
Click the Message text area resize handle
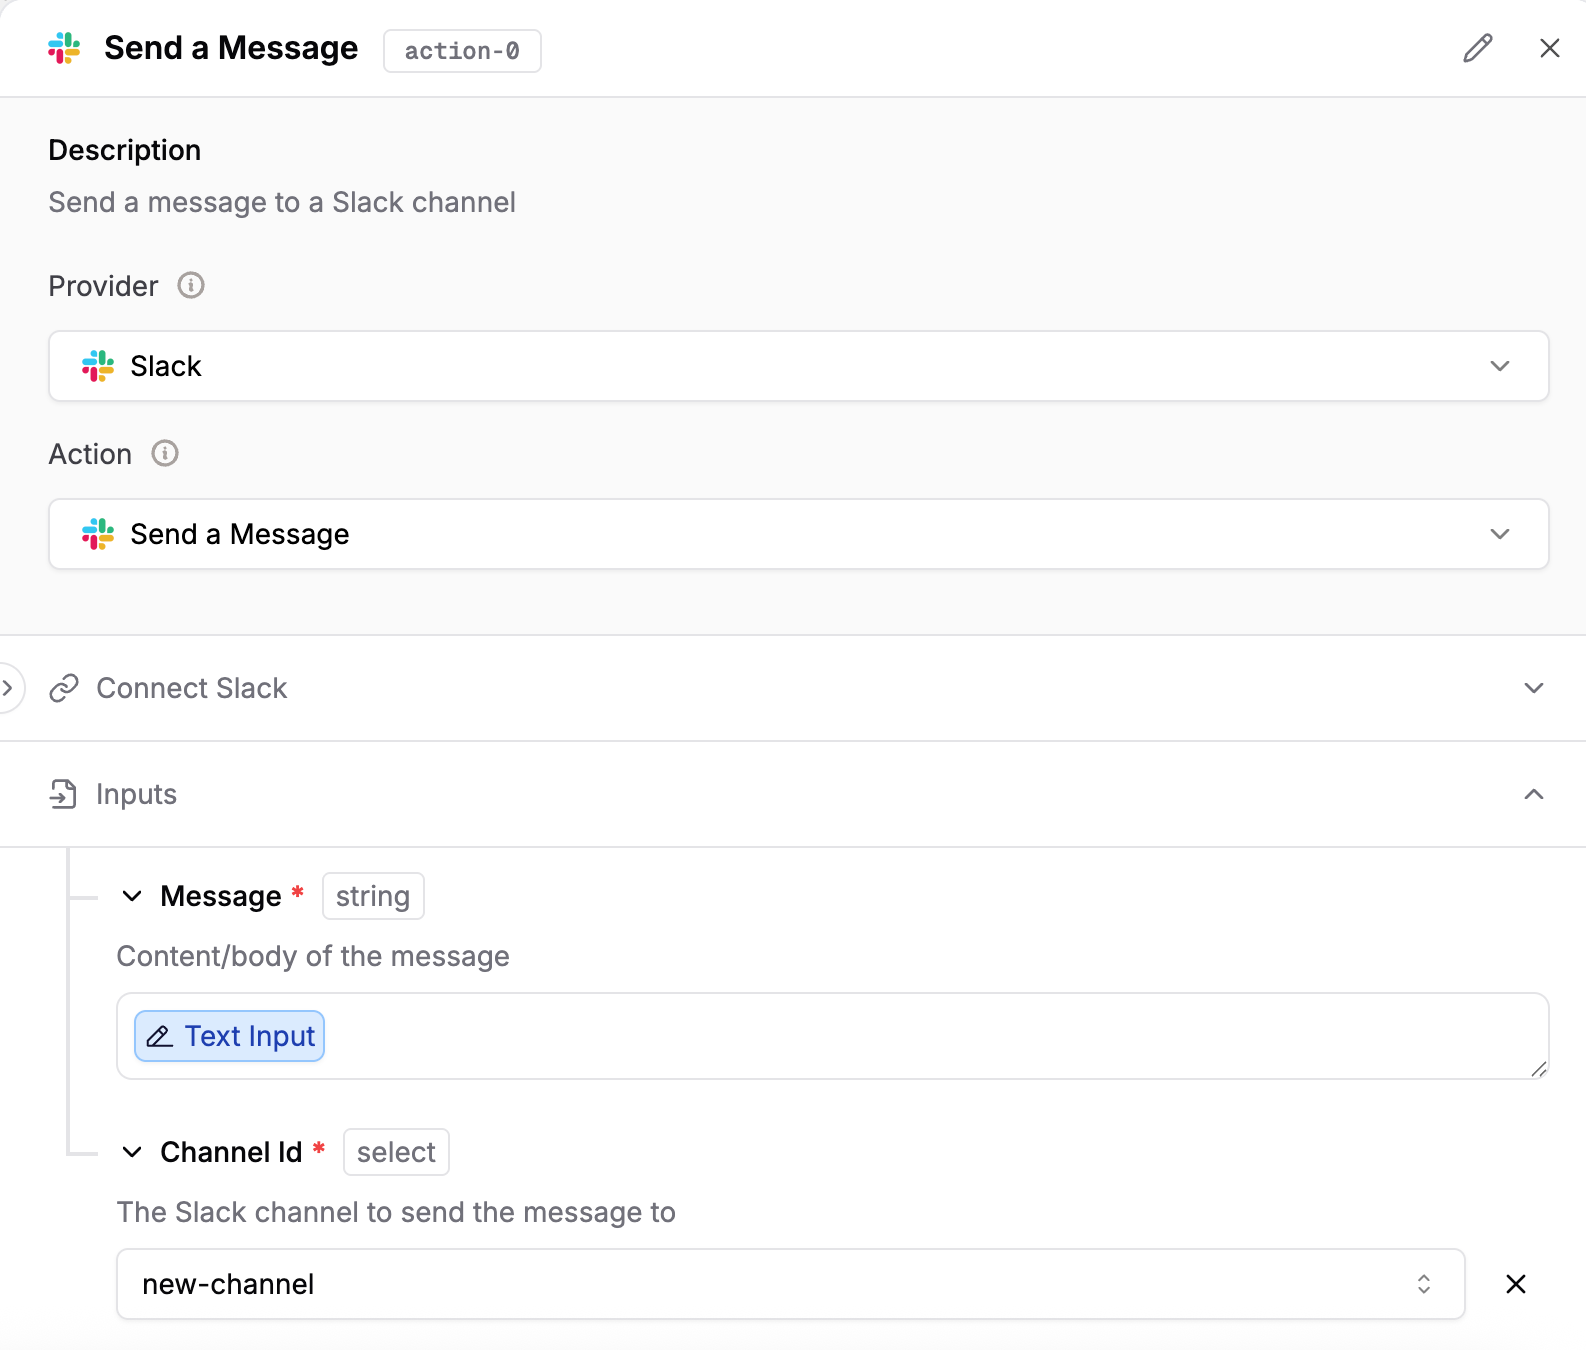1538,1069
